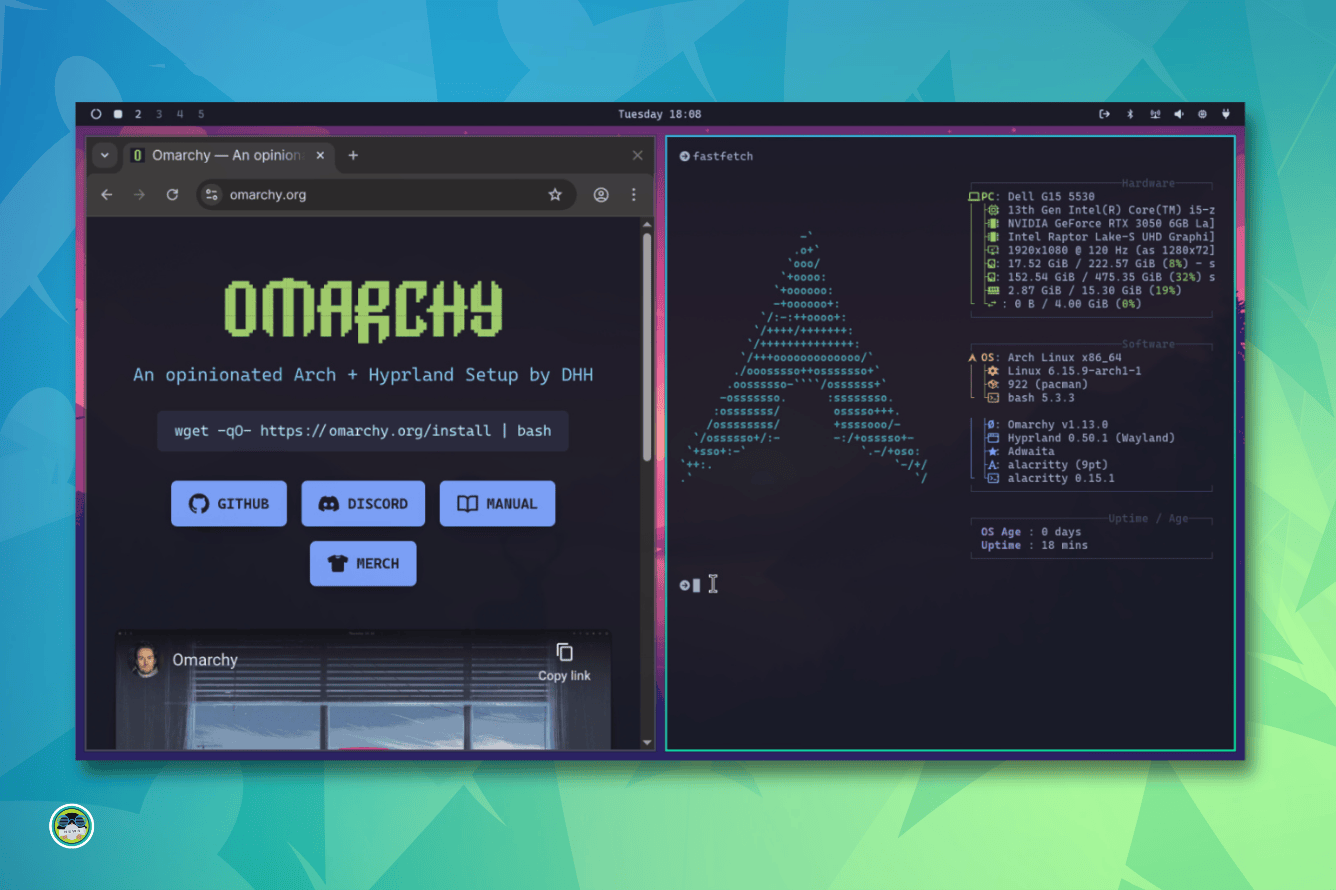
Task: Select workspace 3 in the top bar
Action: [158, 114]
